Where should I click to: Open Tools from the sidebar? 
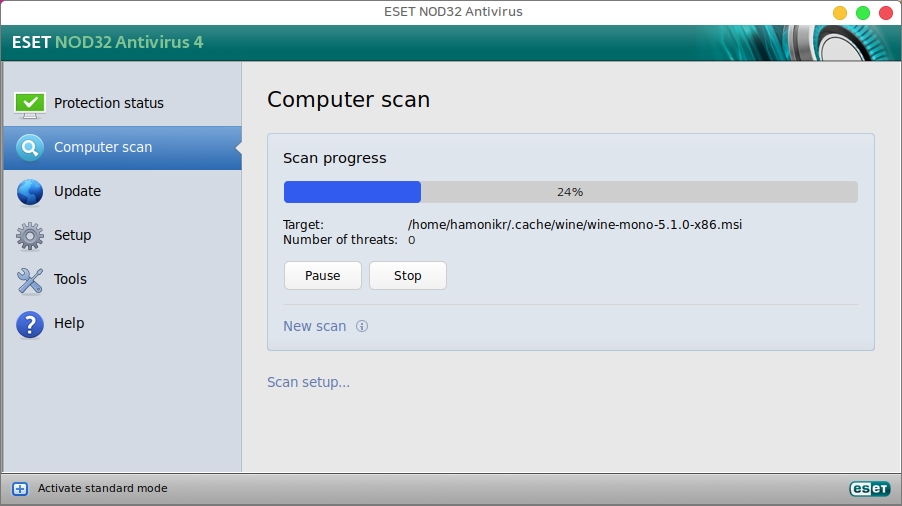click(x=70, y=279)
